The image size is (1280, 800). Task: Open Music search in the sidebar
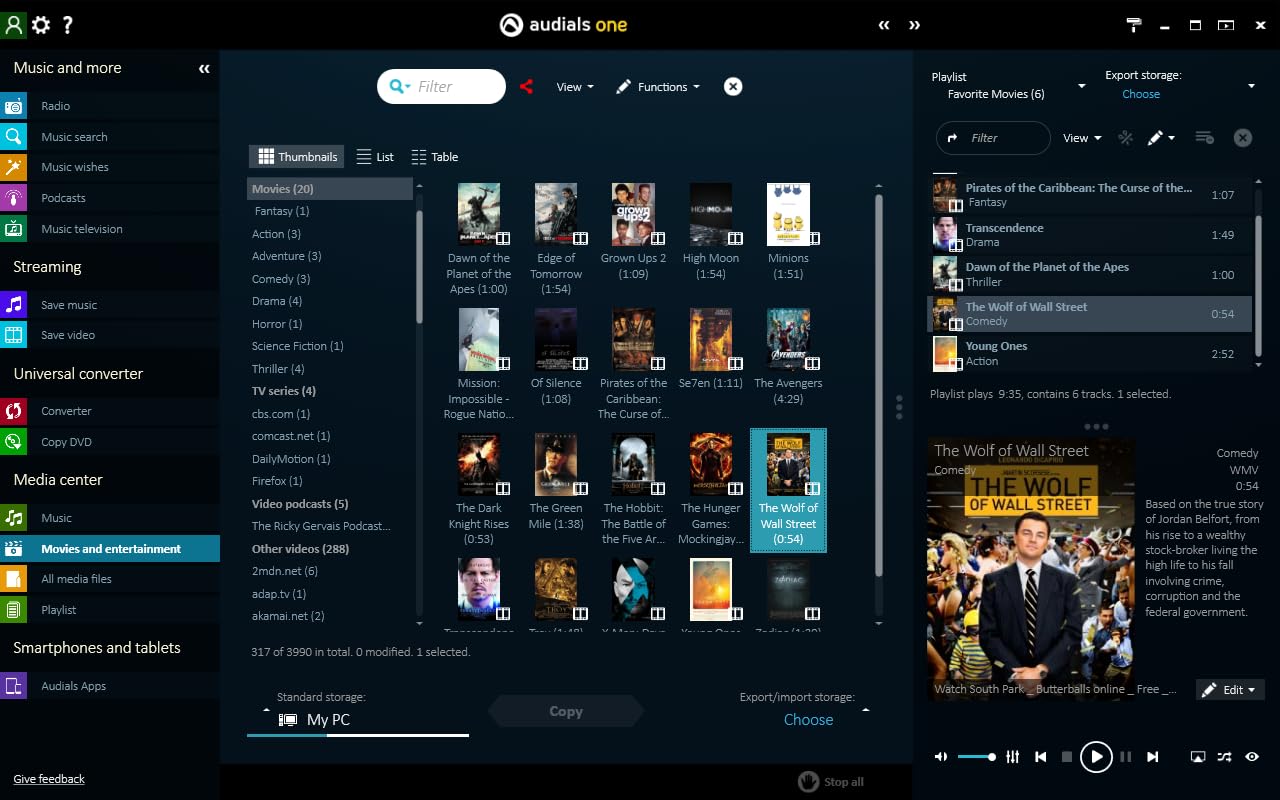[110, 137]
